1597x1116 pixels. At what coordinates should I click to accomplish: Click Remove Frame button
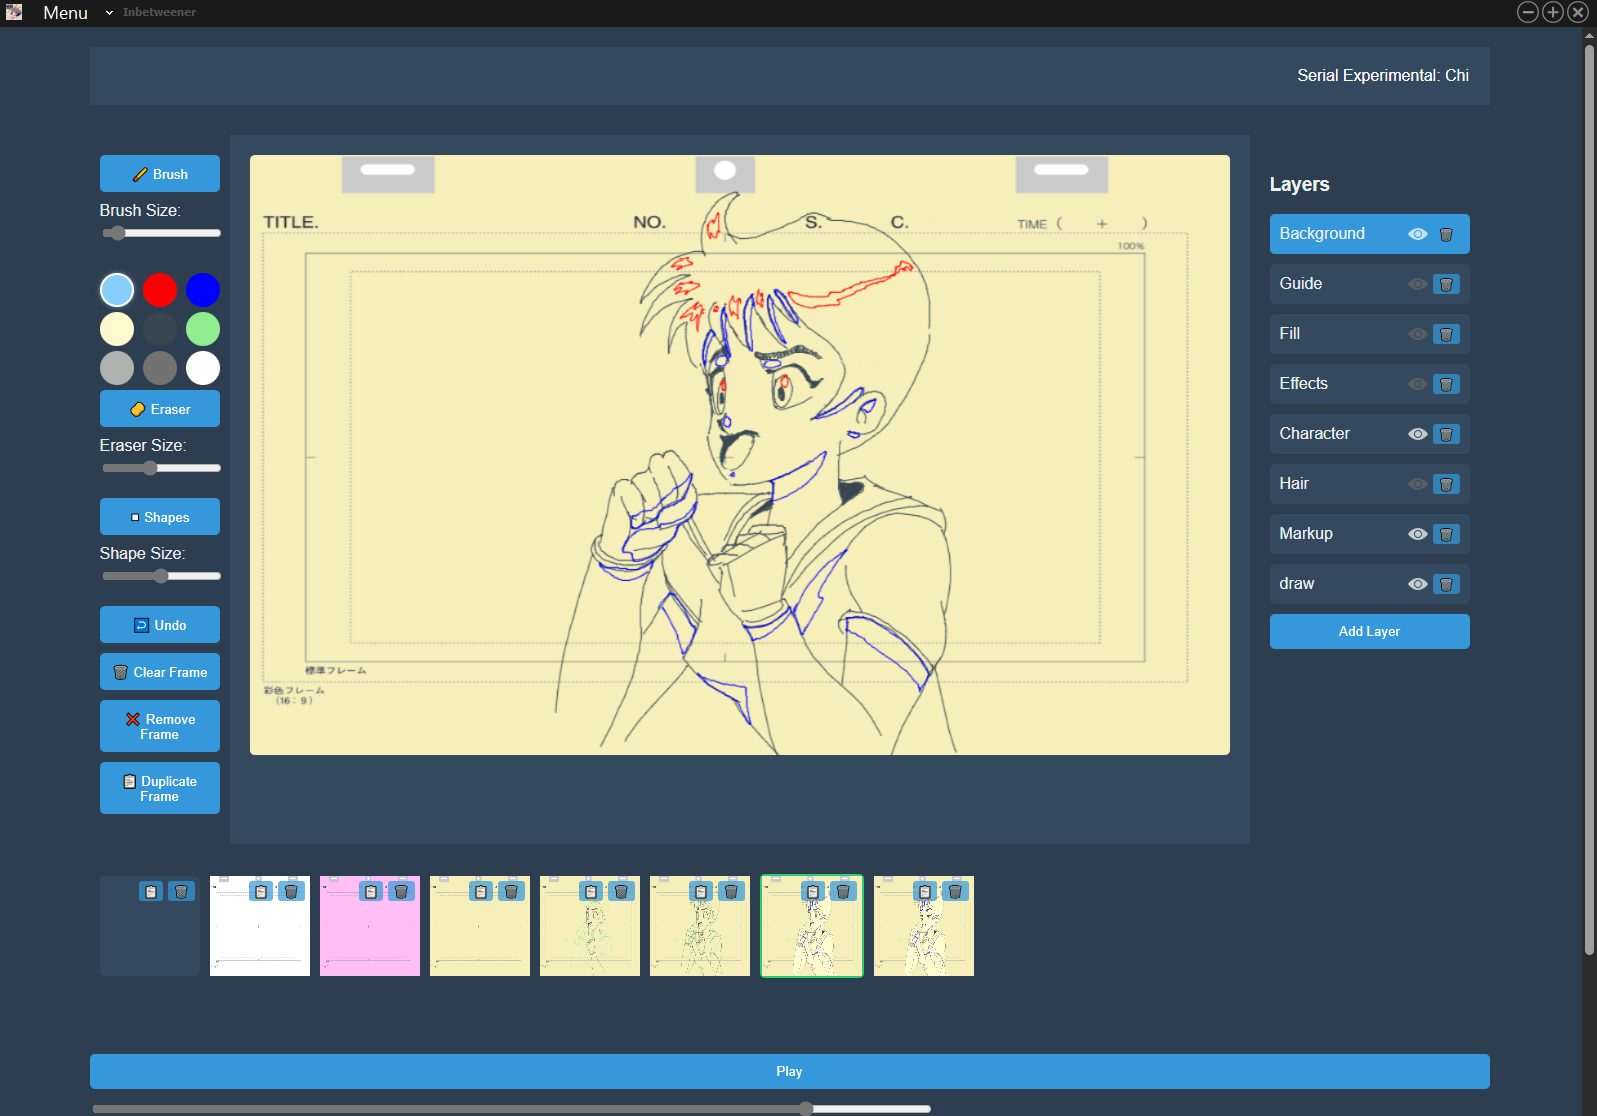160,726
